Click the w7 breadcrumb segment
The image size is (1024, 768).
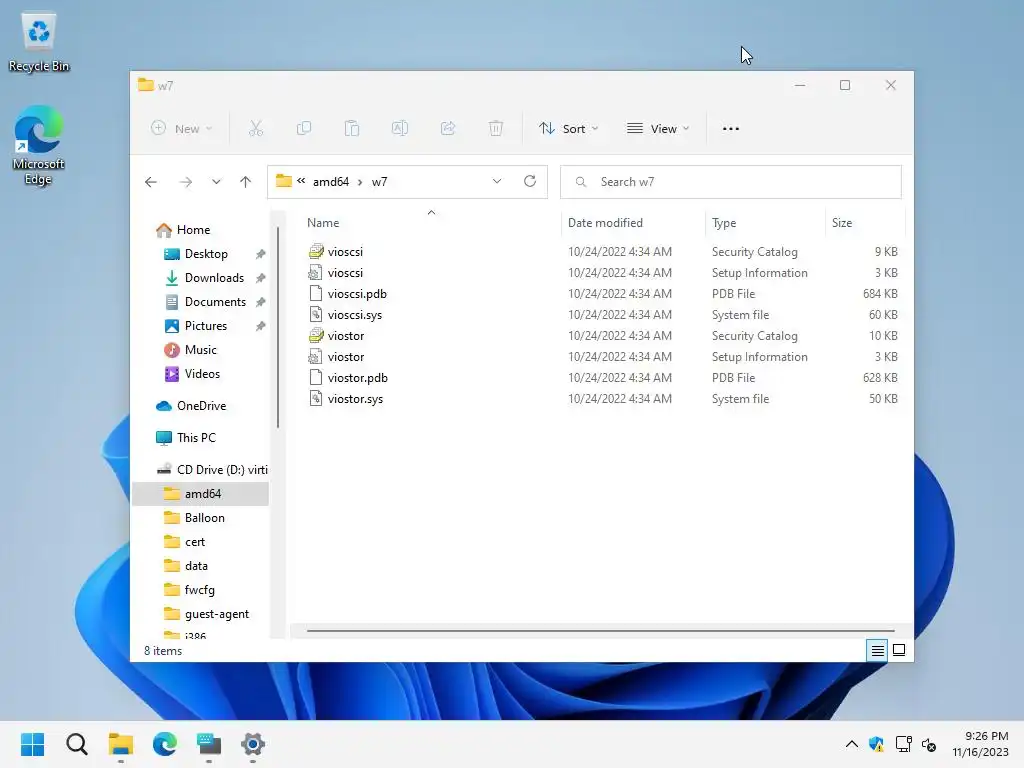379,182
